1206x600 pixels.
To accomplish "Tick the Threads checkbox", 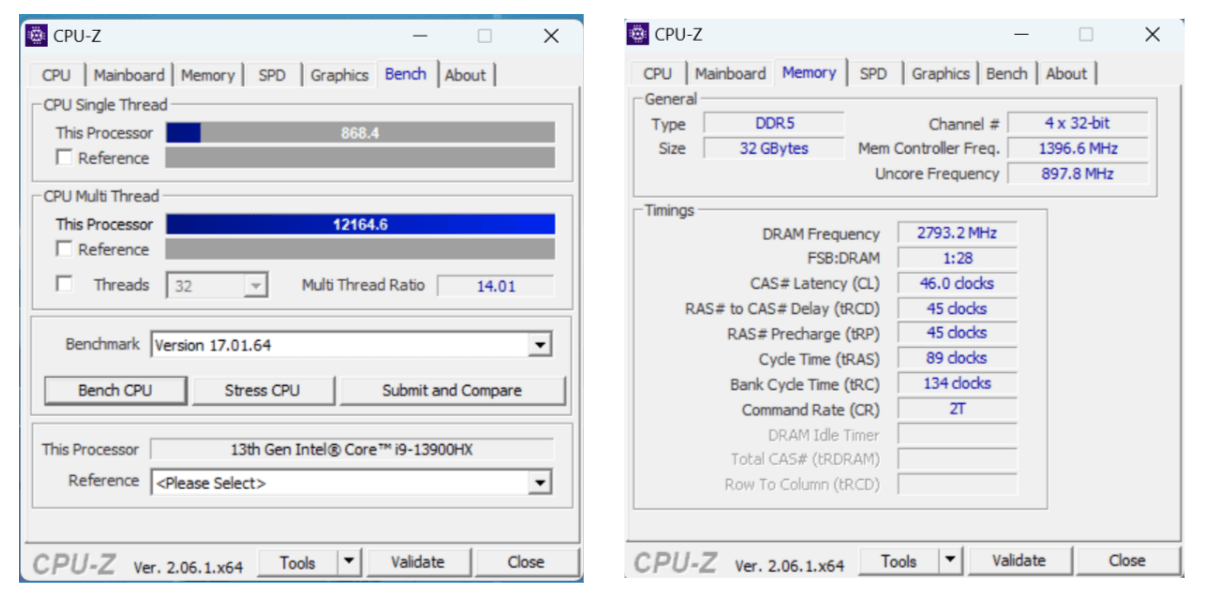I will [x=65, y=284].
